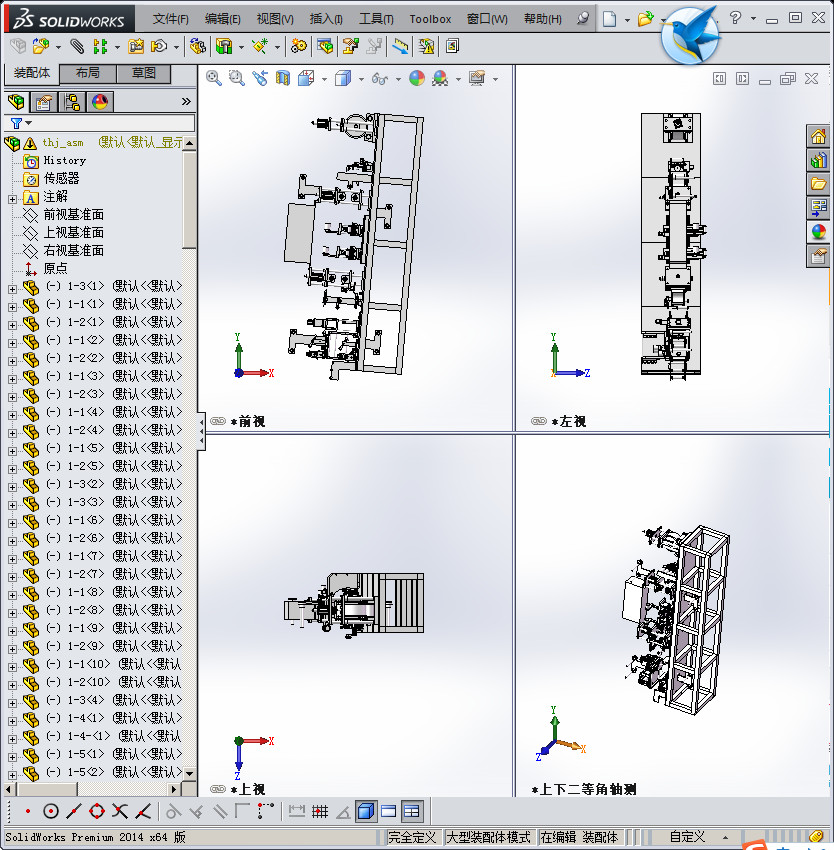Click the View Orientation cube icon

pos(306,79)
